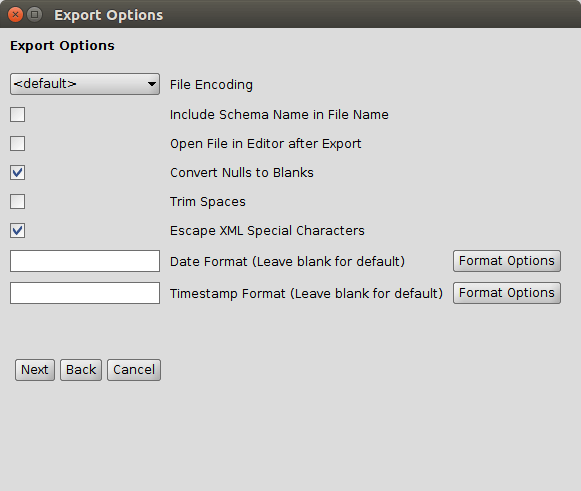Viewport: 581px width, 491px height.
Task: Click the Convert Nulls to Blanks label
Action: pyautogui.click(x=242, y=173)
